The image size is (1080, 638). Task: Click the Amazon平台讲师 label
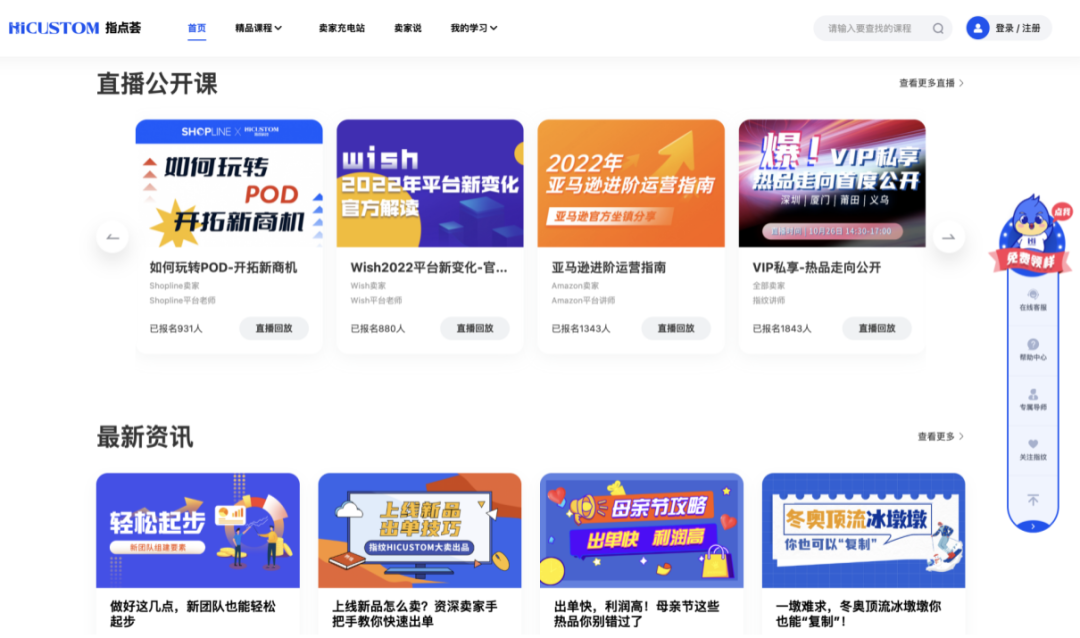pyautogui.click(x=583, y=300)
